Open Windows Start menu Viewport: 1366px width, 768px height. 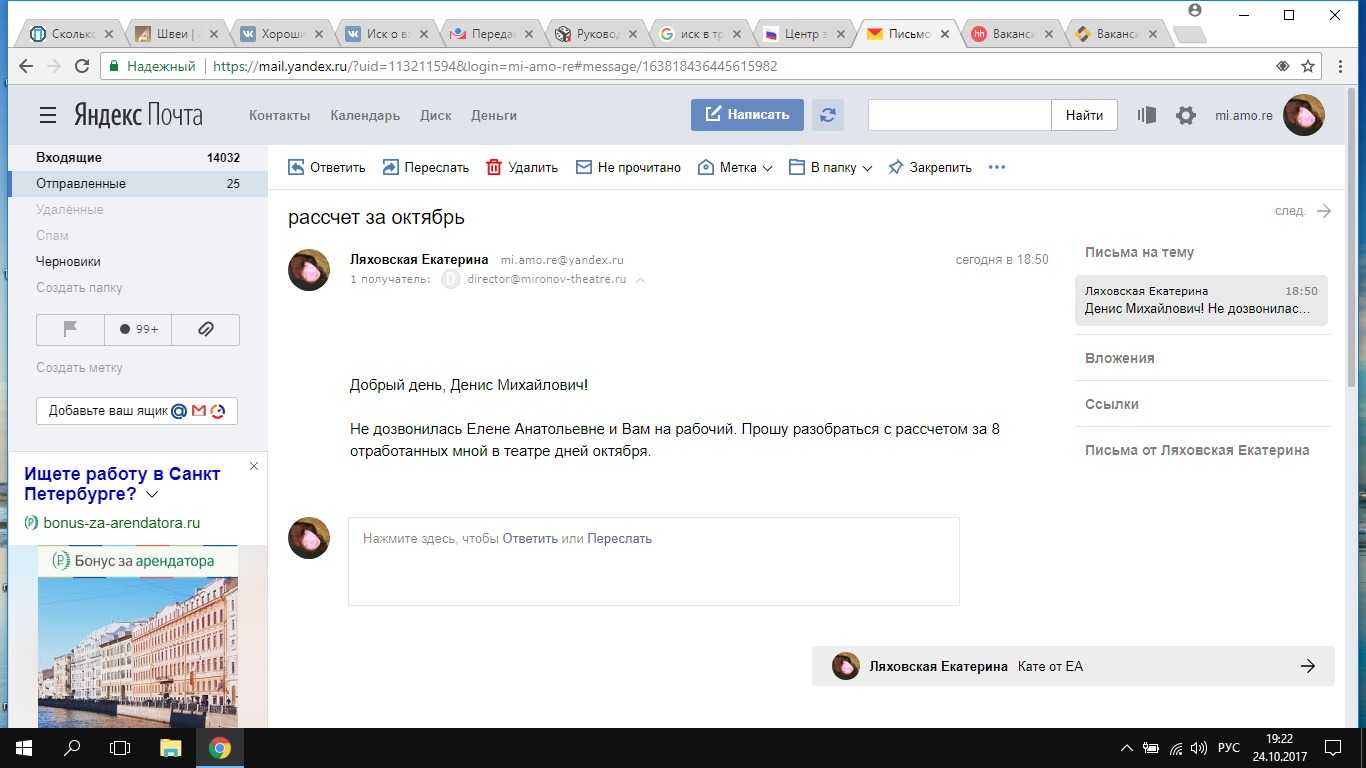pos(23,747)
